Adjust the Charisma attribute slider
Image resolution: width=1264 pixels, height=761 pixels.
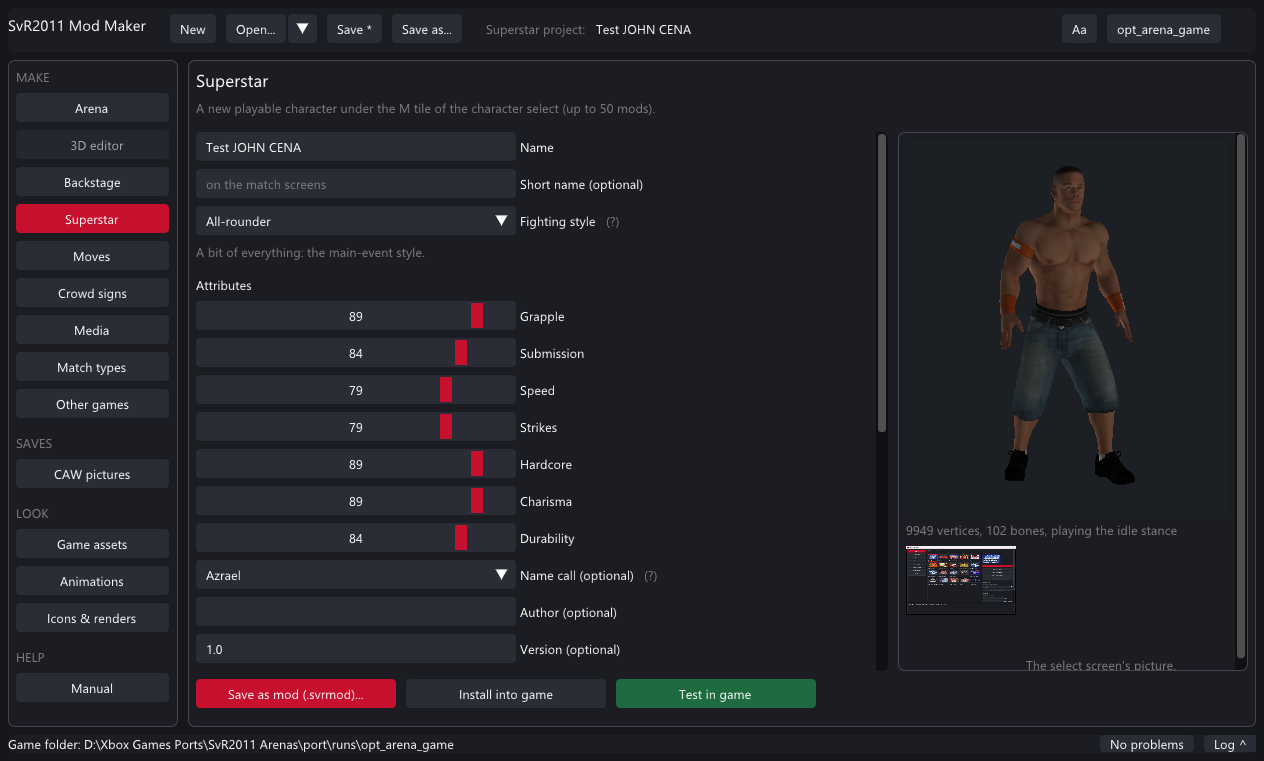pyautogui.click(x=356, y=501)
